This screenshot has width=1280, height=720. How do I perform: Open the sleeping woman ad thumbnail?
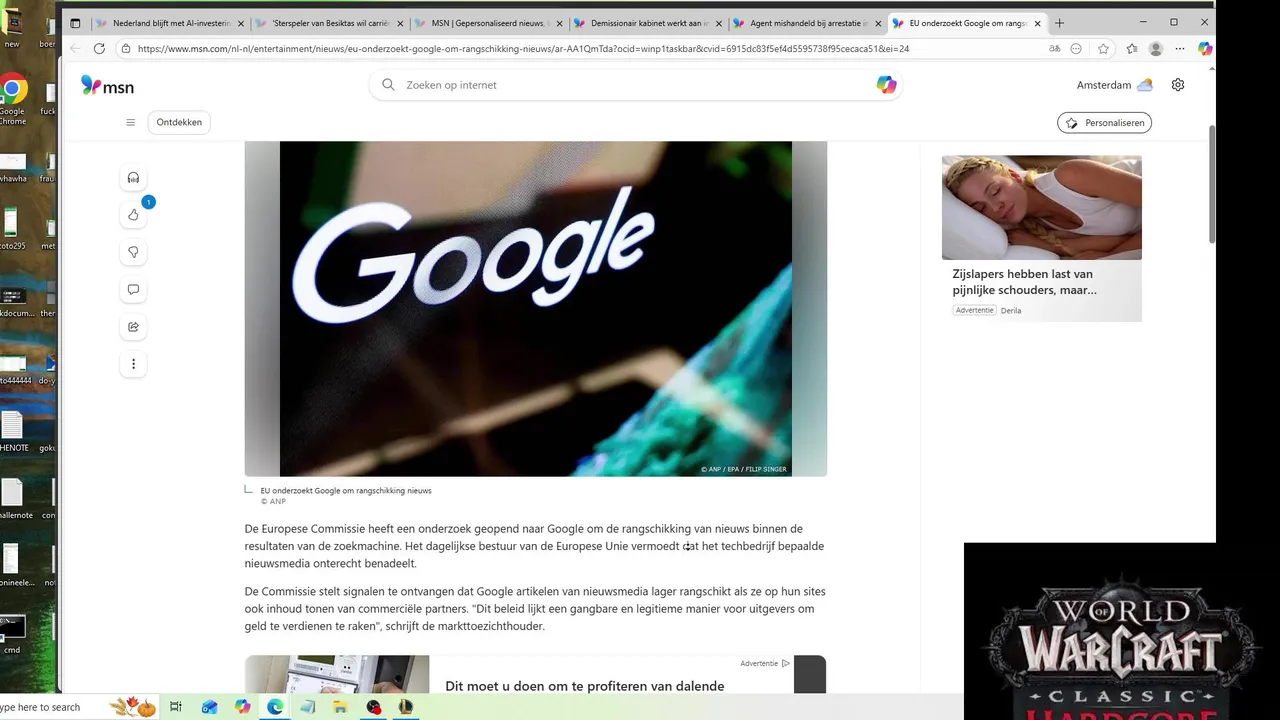(1041, 208)
